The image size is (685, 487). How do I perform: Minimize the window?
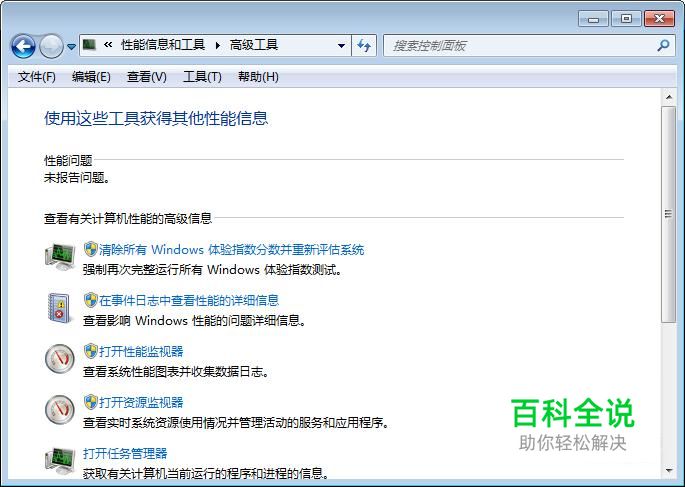click(x=593, y=19)
